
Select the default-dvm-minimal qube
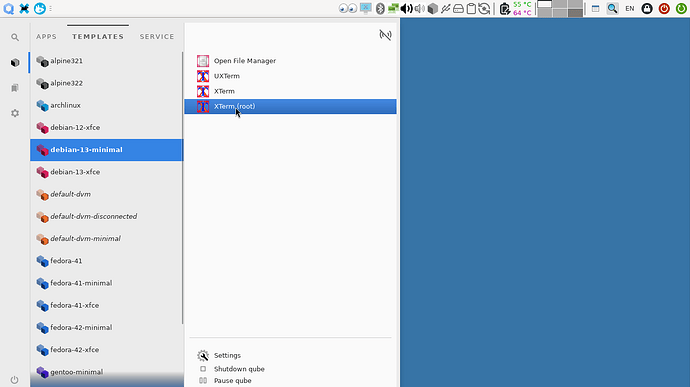tap(106, 239)
